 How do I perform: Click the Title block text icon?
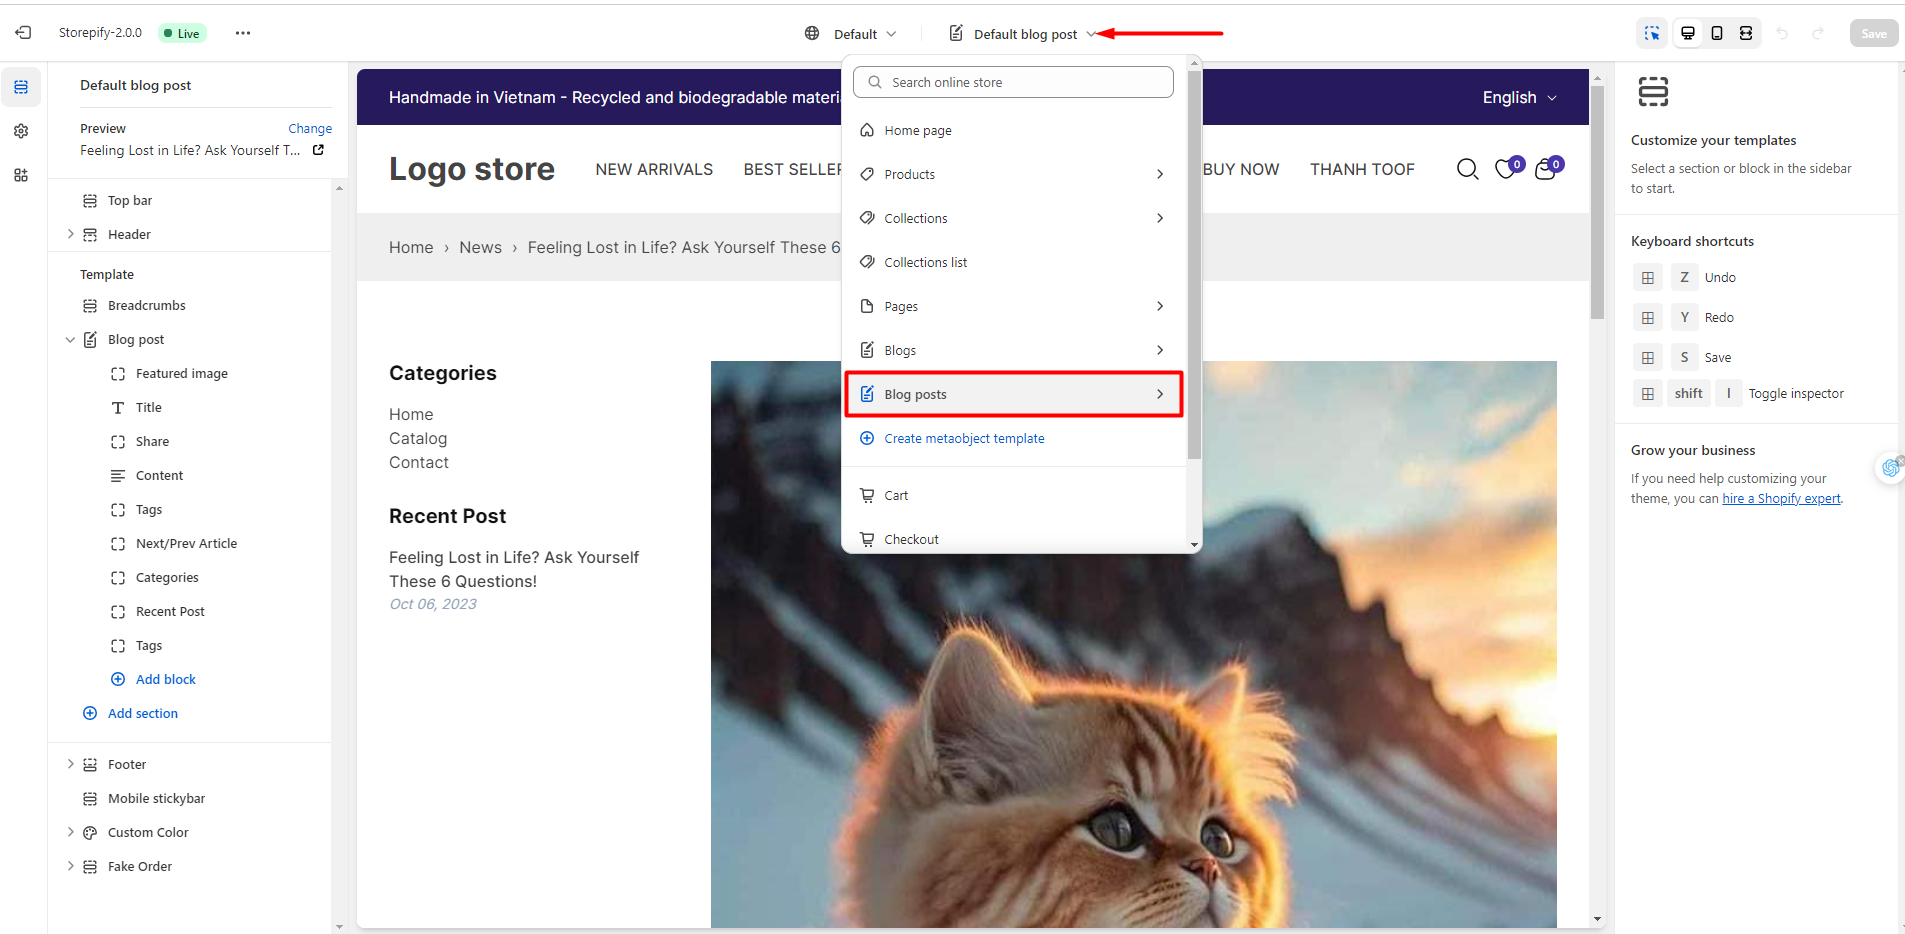[118, 407]
